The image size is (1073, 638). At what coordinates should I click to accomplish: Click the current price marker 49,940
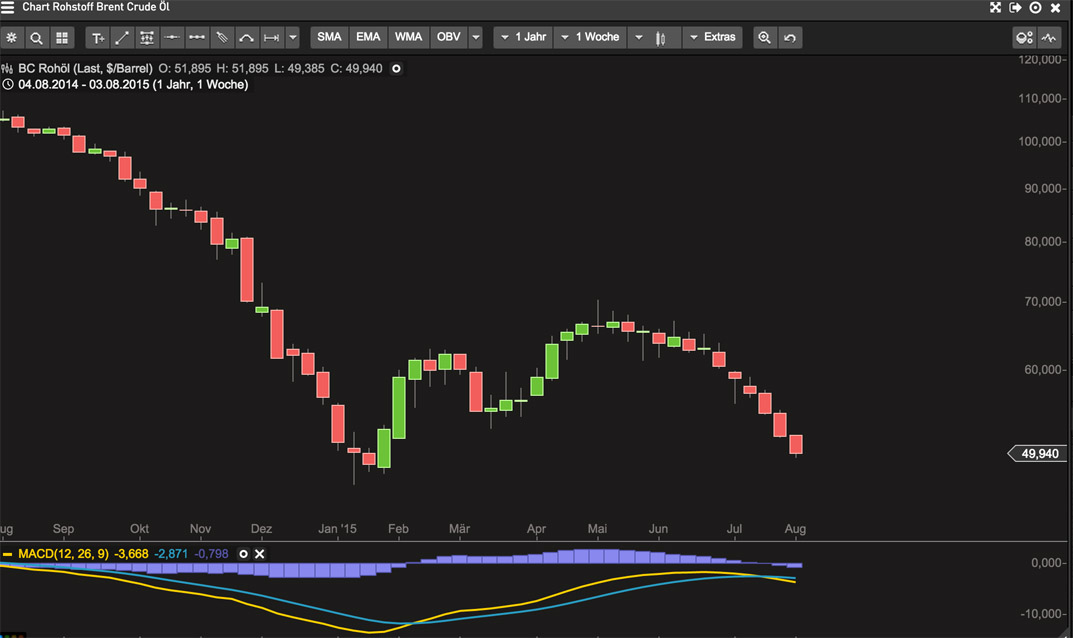[1037, 454]
